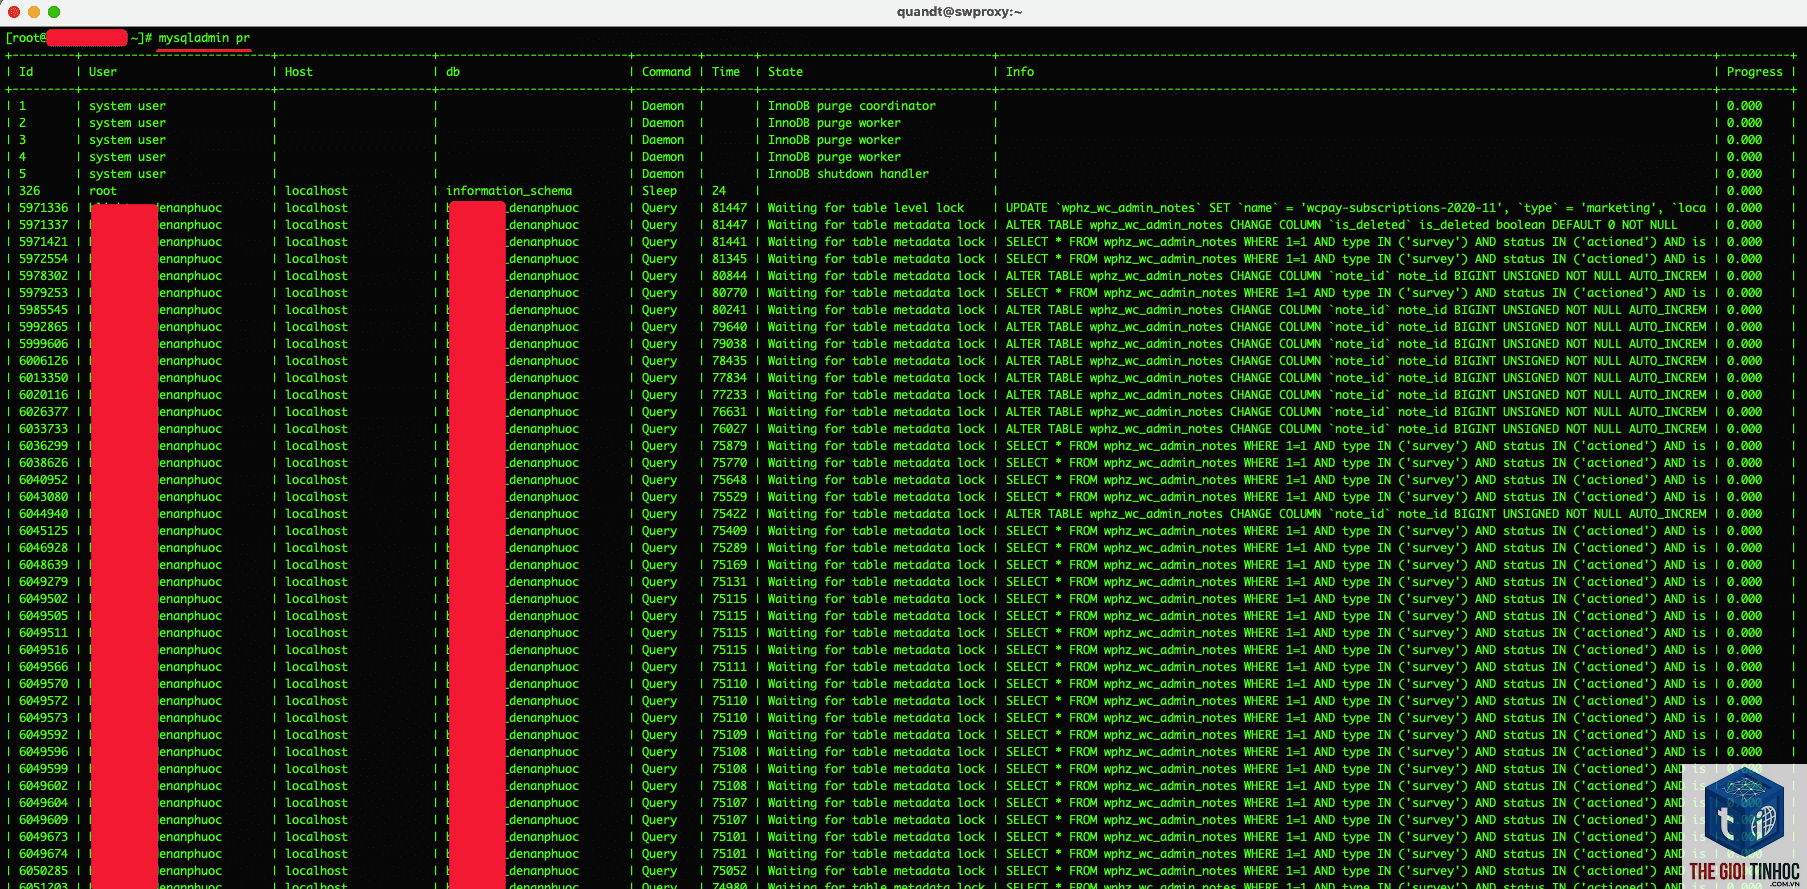Click process Id '5992865'
This screenshot has width=1807, height=889.
(43, 327)
